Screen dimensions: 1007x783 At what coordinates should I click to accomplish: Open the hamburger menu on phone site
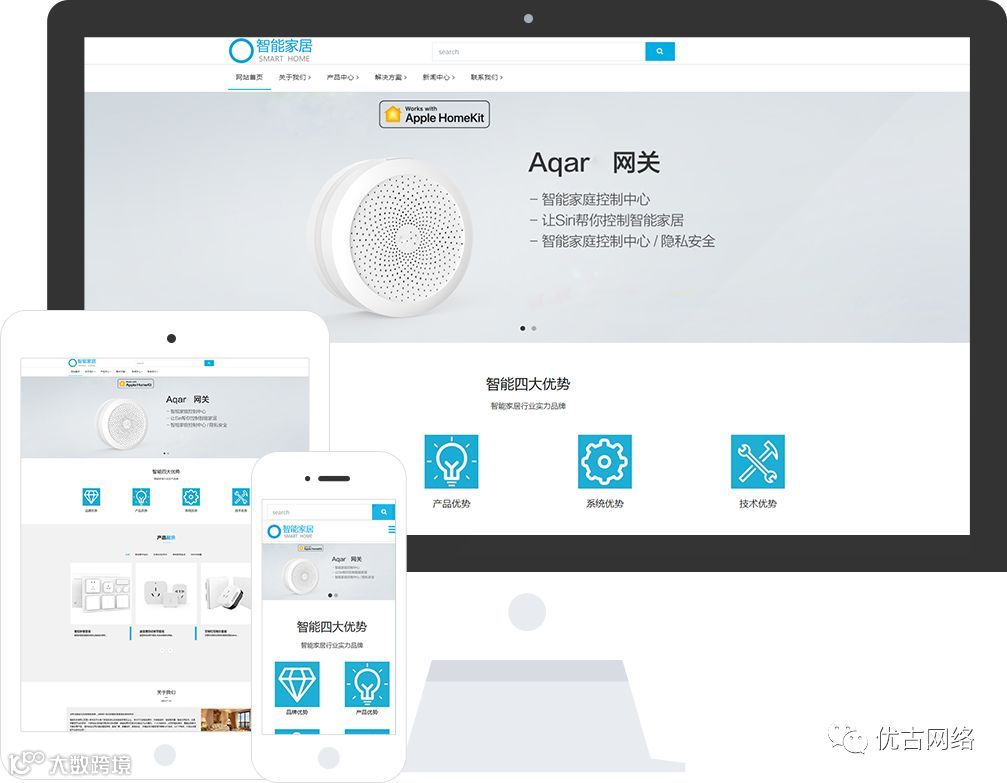pos(391,530)
